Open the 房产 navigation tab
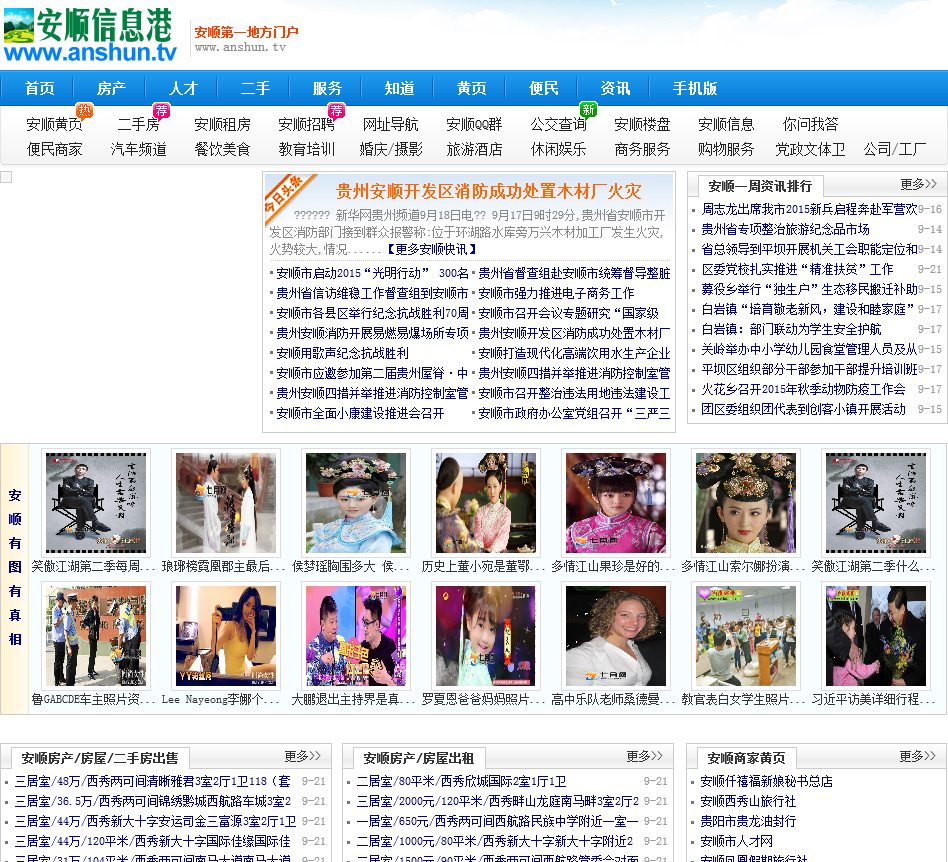This screenshot has height=862, width=948. click(112, 88)
